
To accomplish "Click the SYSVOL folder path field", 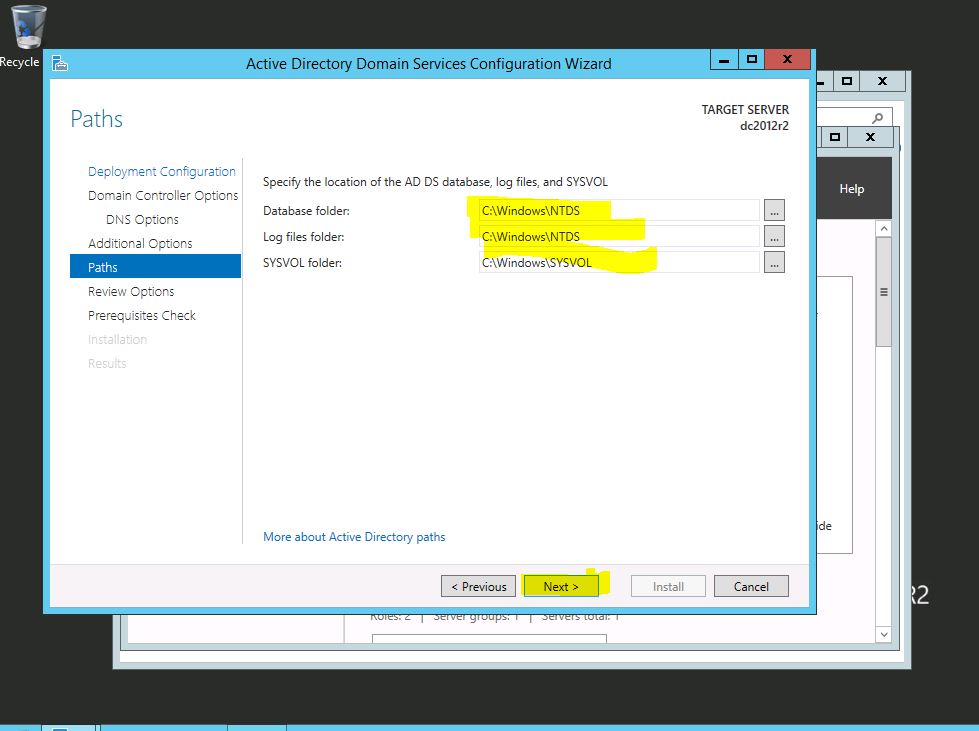I will tap(619, 263).
